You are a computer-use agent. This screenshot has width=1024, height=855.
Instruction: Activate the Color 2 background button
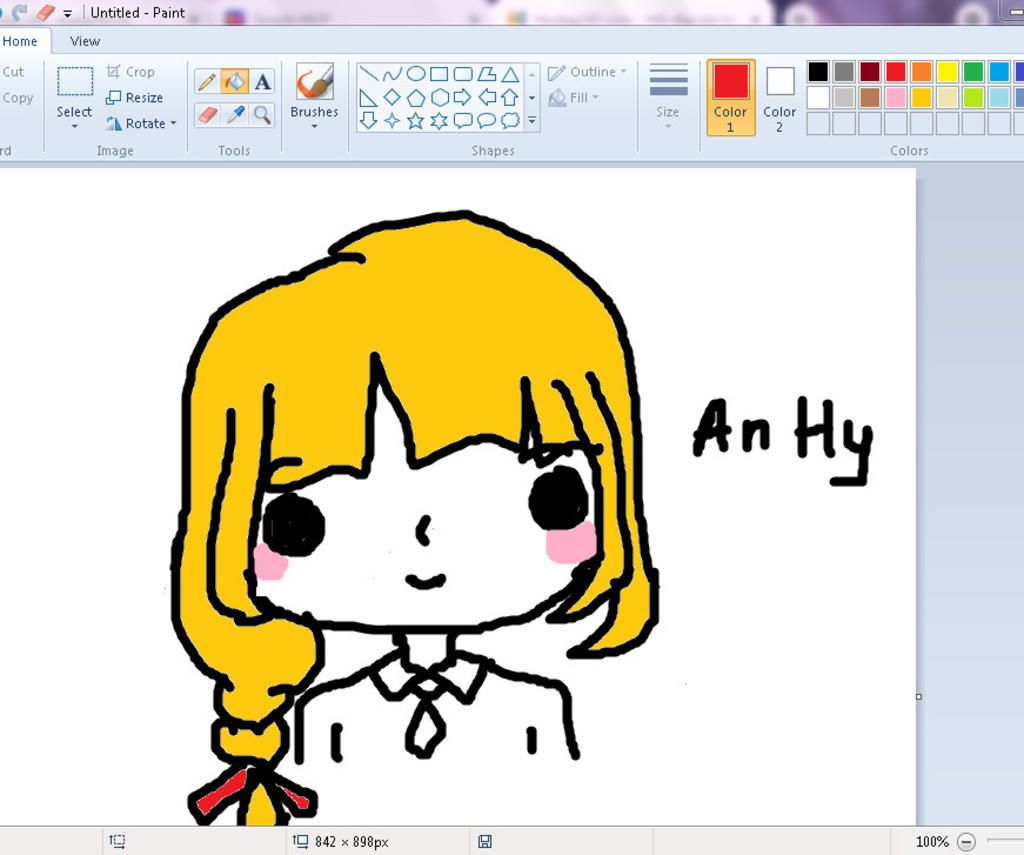pyautogui.click(x=780, y=97)
